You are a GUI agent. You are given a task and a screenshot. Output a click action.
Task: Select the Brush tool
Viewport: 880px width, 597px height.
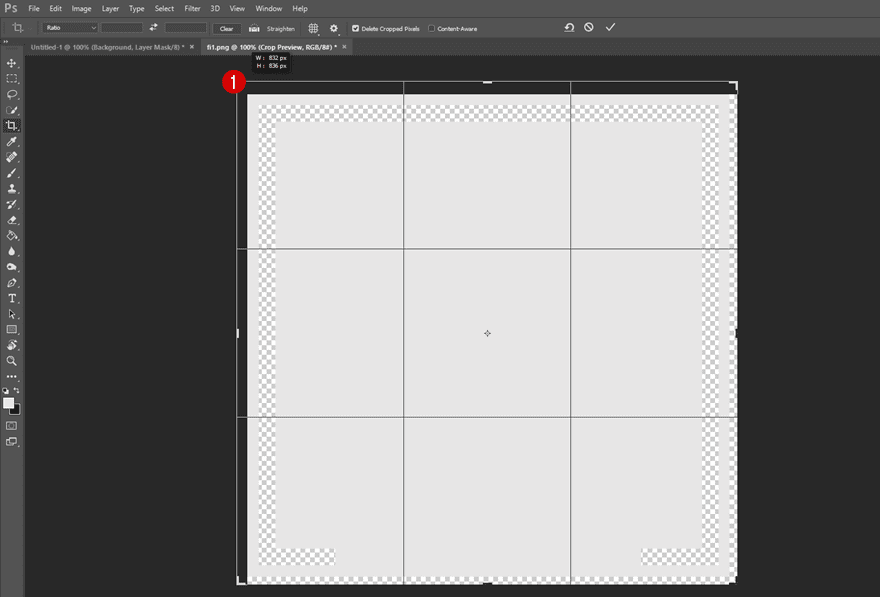(11, 173)
